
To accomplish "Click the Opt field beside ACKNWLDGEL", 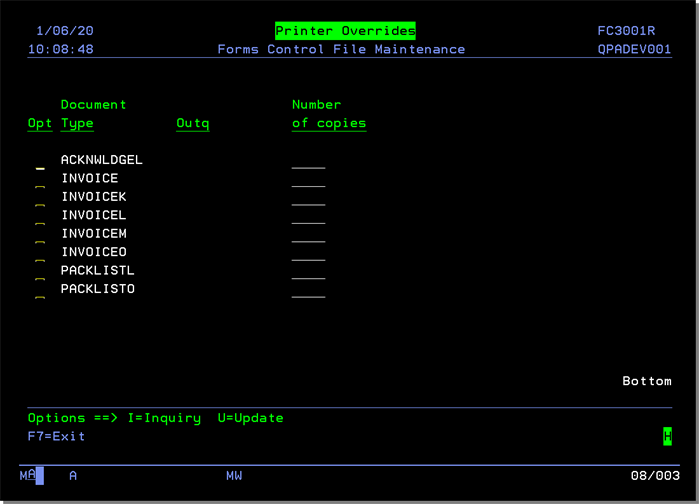I will [x=40, y=166].
